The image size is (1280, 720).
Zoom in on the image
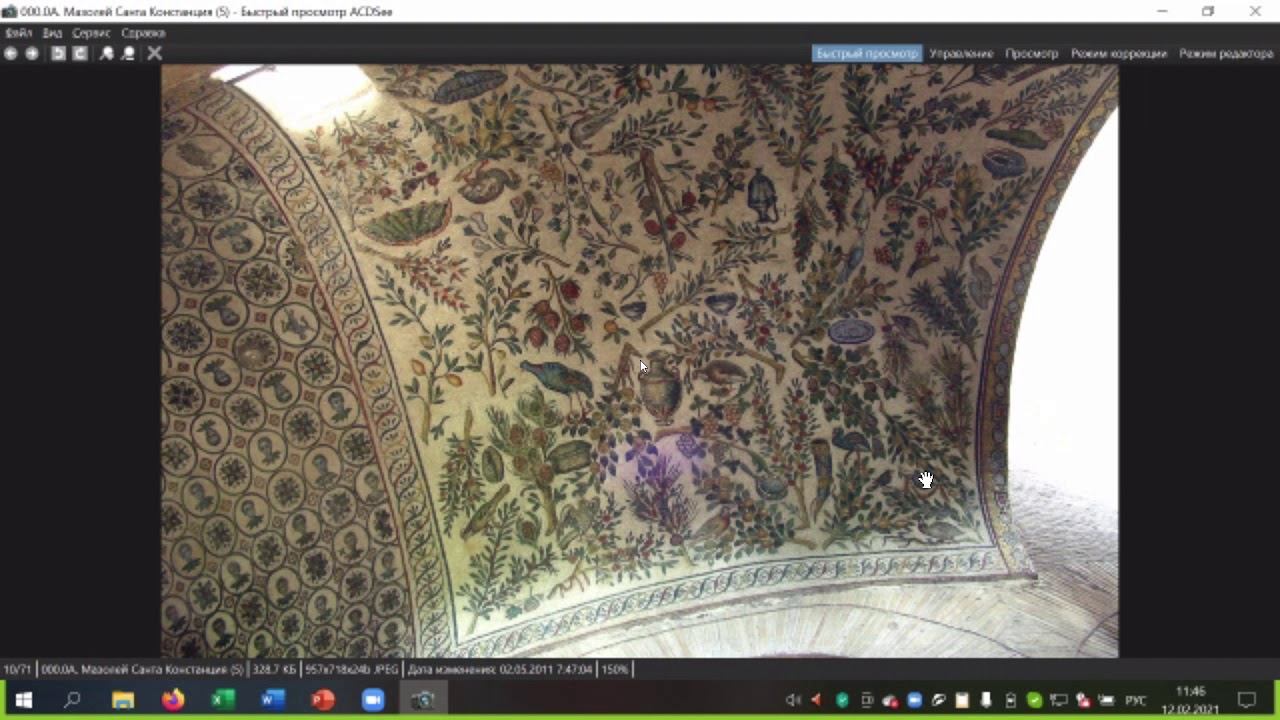click(107, 53)
